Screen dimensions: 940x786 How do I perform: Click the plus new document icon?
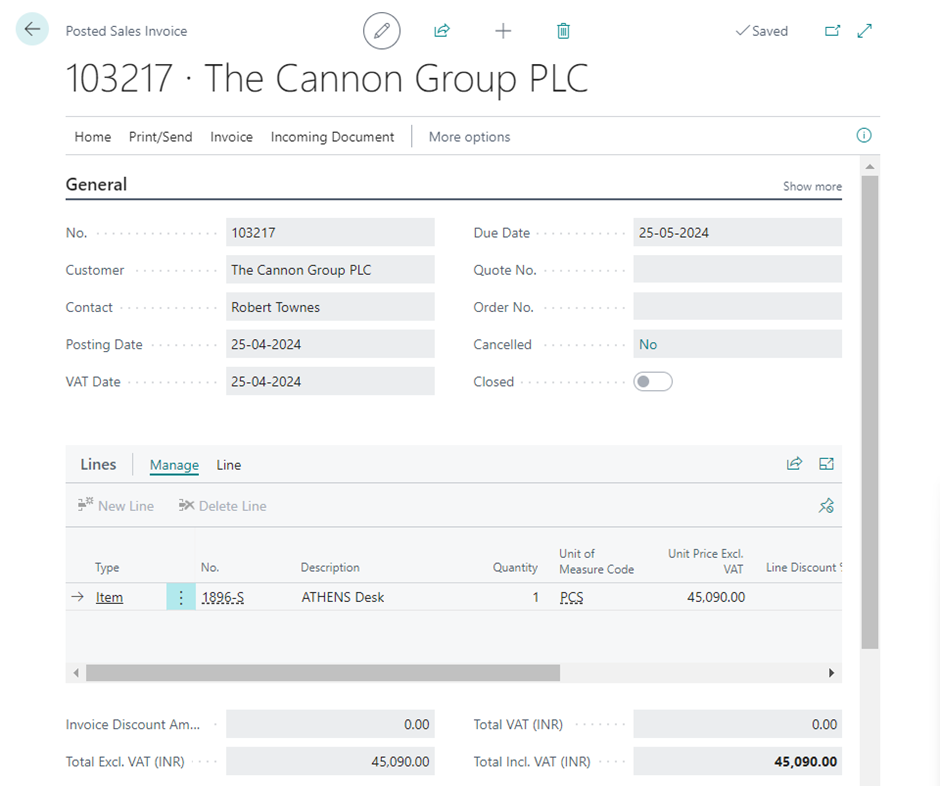(503, 31)
